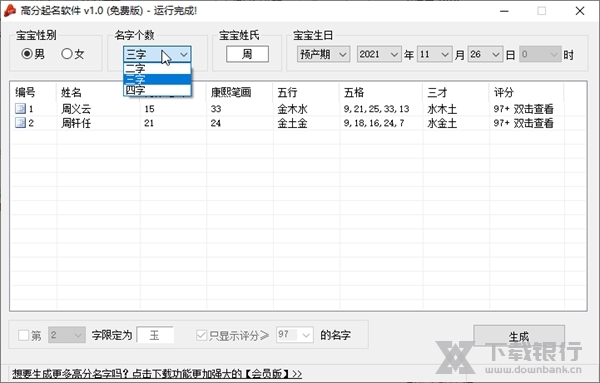The image size is (600, 383).
Task: Sort by the 姓名 column header
Action: 71,92
